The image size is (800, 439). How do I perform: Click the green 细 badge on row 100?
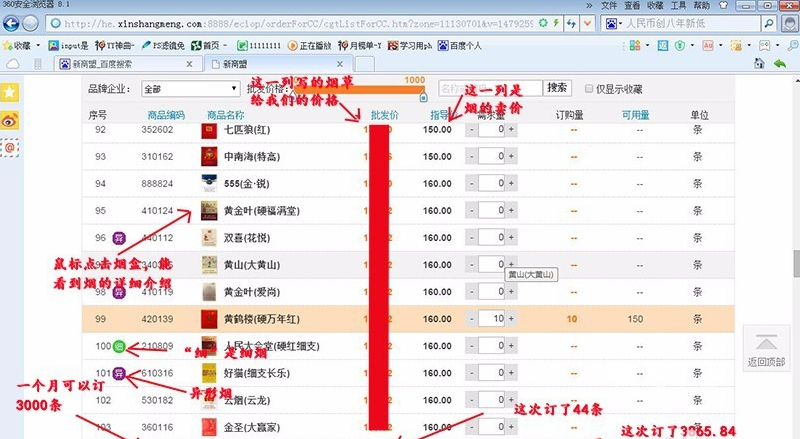coord(119,347)
